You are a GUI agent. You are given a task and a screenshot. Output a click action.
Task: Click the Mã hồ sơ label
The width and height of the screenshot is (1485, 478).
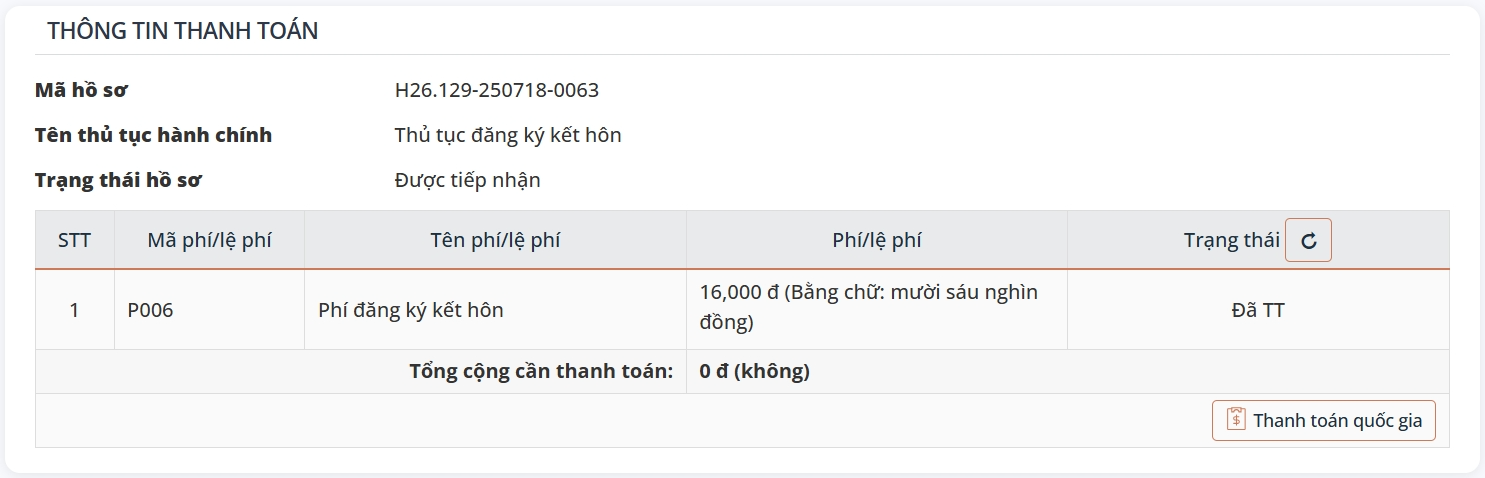(81, 90)
